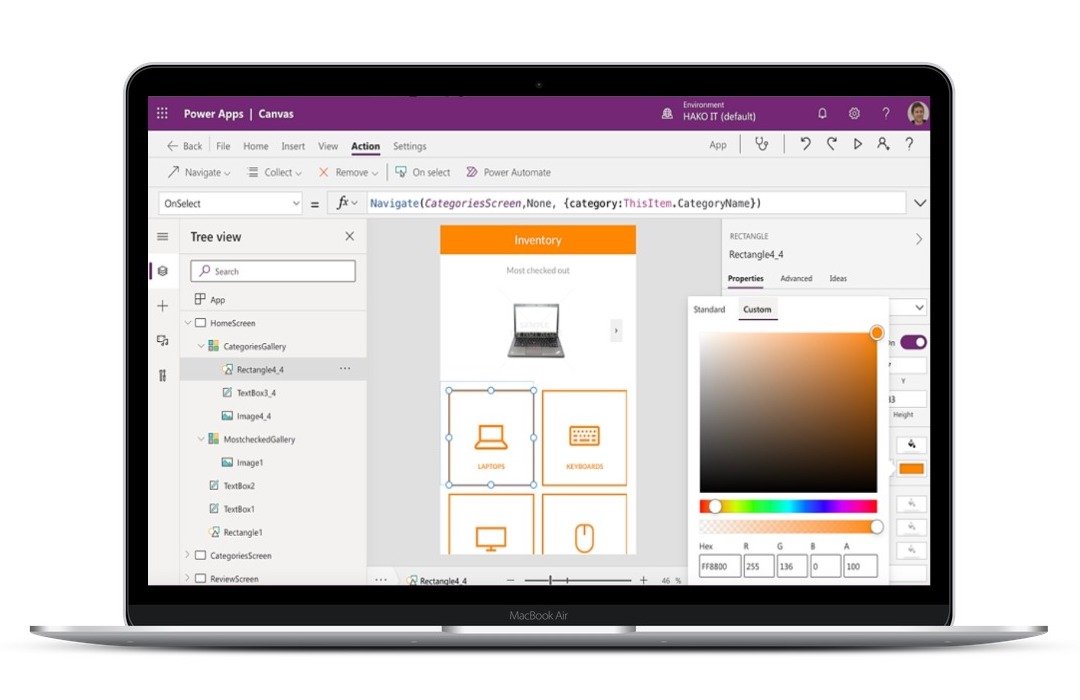Image resolution: width=1080 pixels, height=700 pixels.
Task: Open the Insert menu
Action: click(x=293, y=146)
